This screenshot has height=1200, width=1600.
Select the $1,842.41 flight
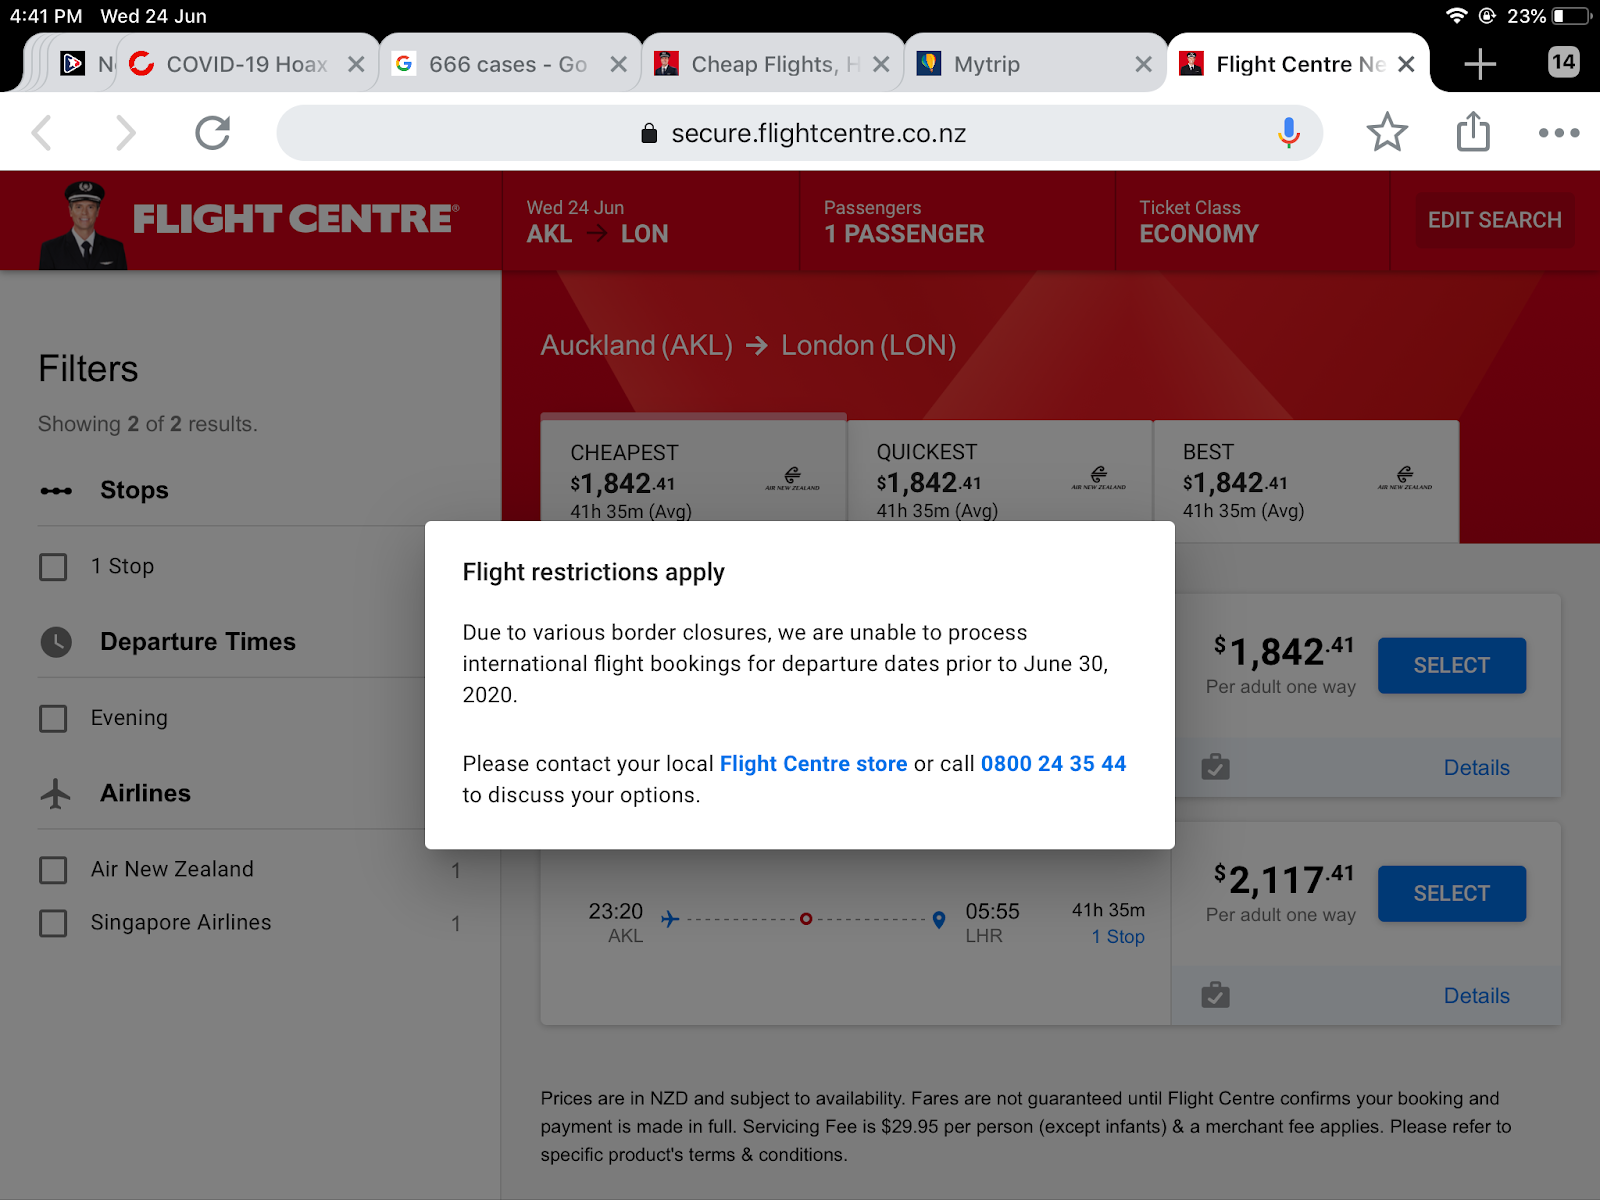coord(1452,665)
